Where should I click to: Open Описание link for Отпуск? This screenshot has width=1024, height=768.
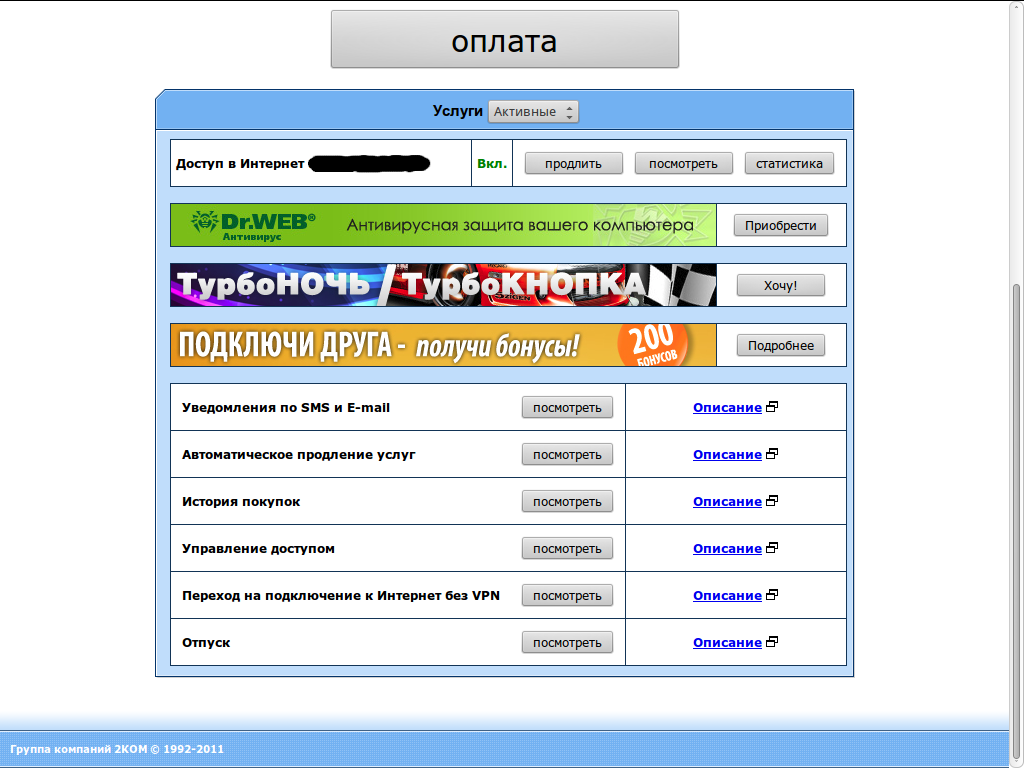728,643
